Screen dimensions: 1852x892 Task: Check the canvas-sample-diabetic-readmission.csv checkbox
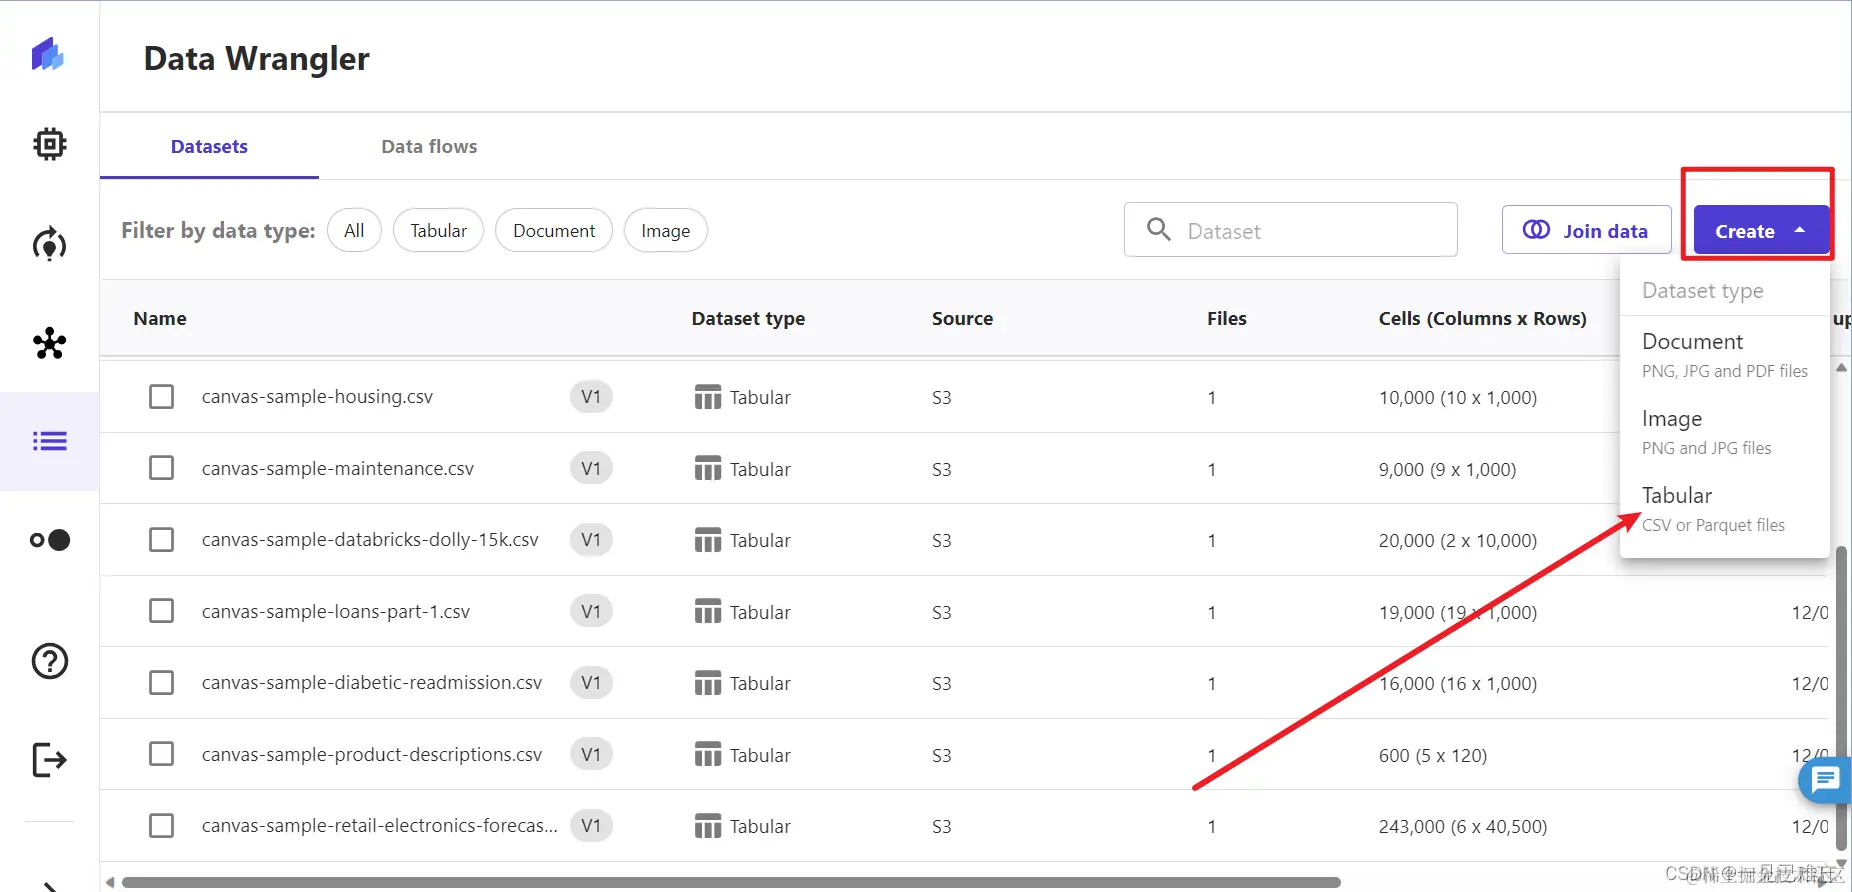161,683
